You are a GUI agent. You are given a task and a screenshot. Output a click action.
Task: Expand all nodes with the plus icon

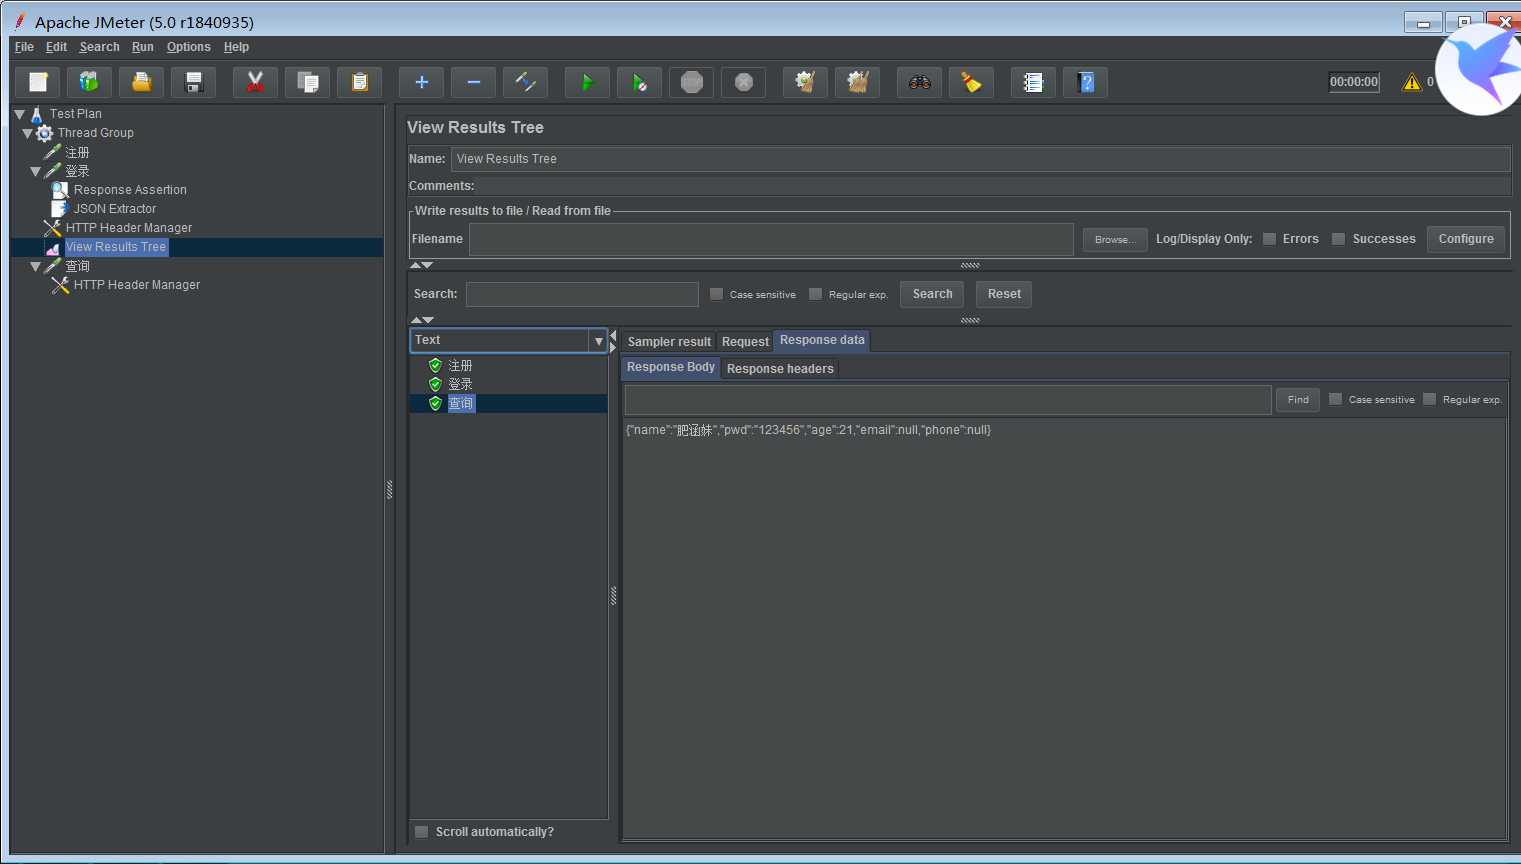point(422,82)
